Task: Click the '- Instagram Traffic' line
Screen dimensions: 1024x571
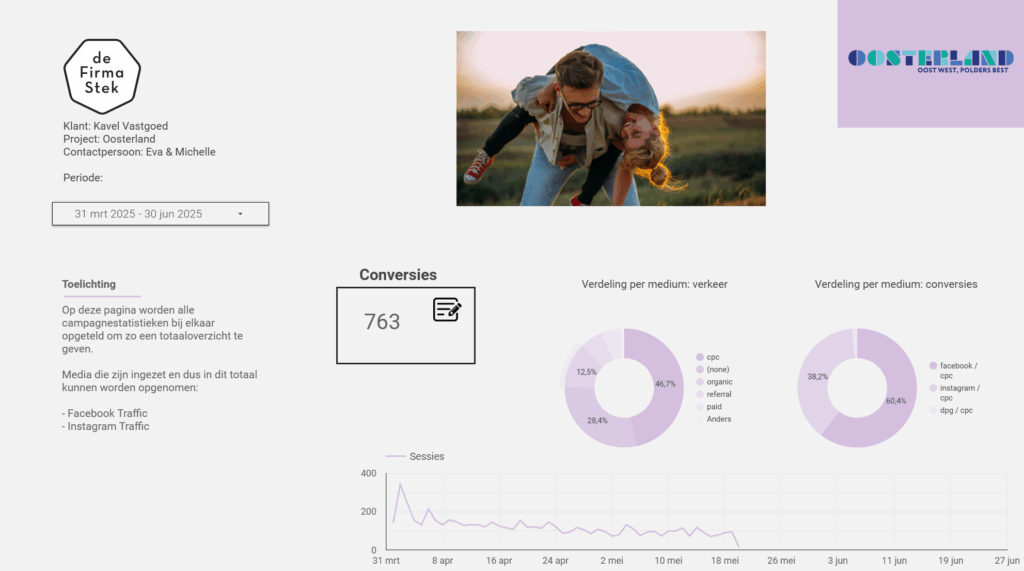Action: (x=106, y=427)
